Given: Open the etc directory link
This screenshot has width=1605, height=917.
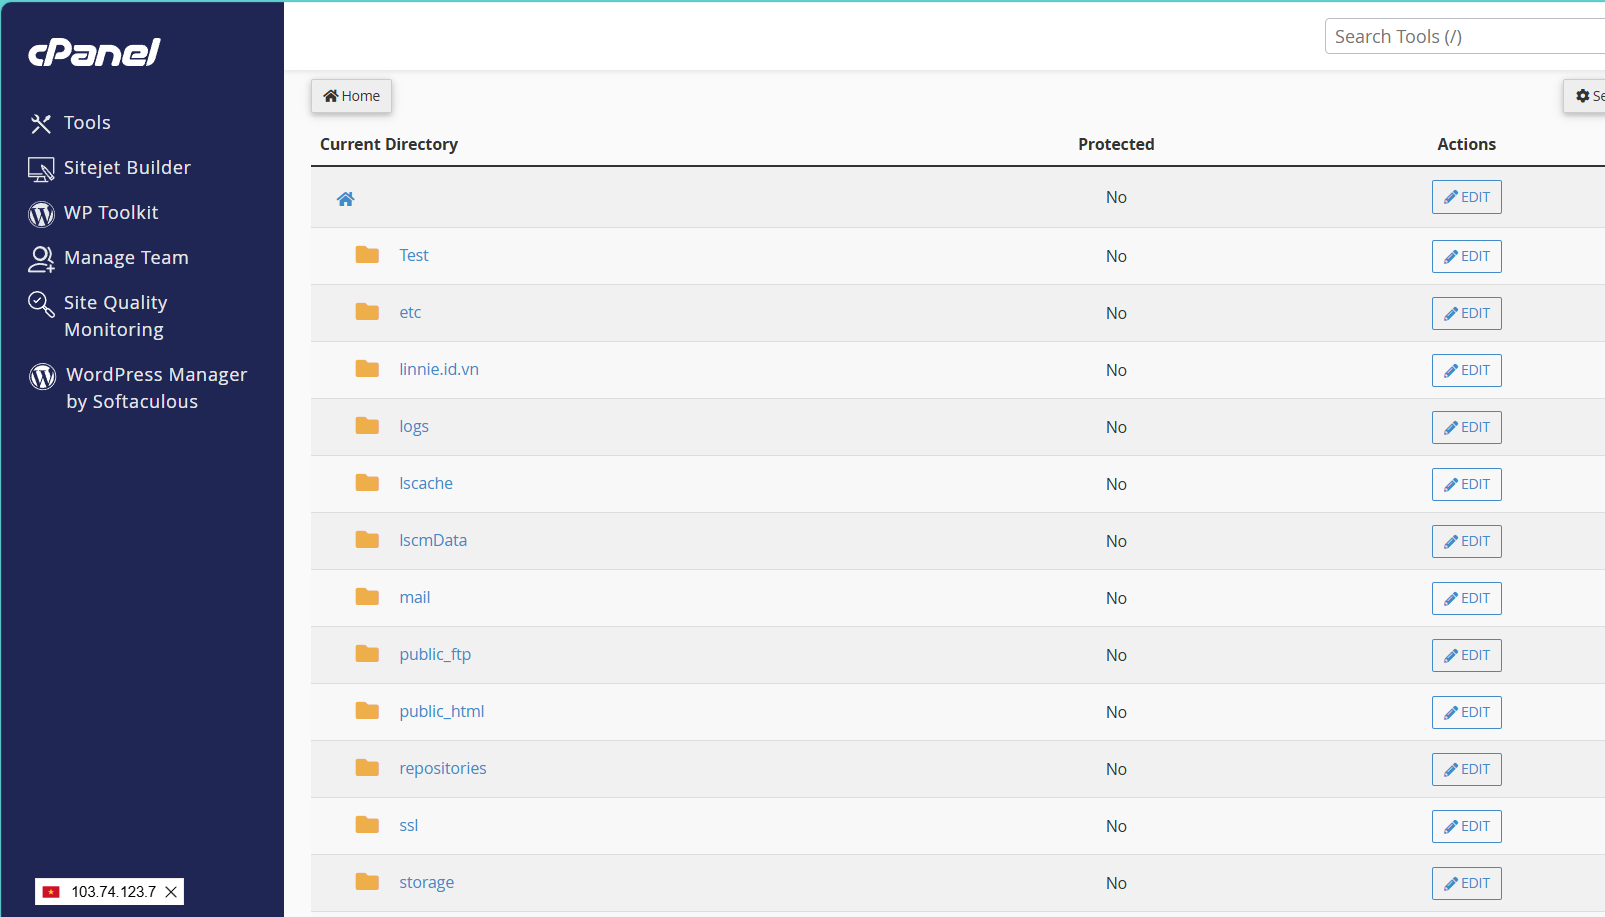Looking at the screenshot, I should click(x=410, y=312).
